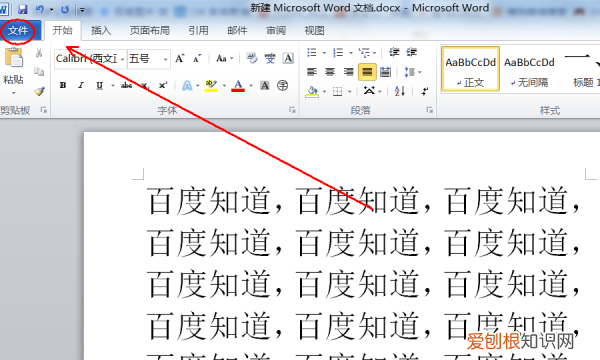Toggle Character Shading A icon
The width and height of the screenshot is (600, 360).
pos(264,85)
